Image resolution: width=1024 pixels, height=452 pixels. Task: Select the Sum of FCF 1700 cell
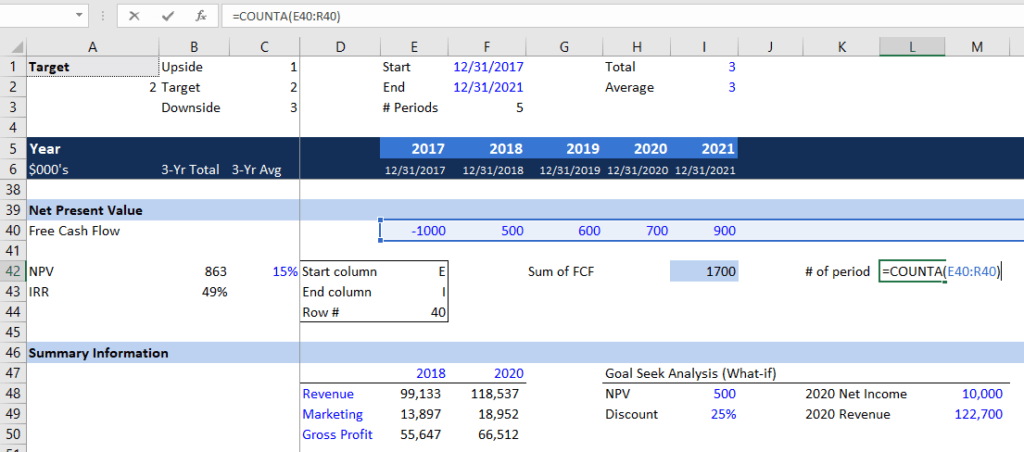click(704, 272)
